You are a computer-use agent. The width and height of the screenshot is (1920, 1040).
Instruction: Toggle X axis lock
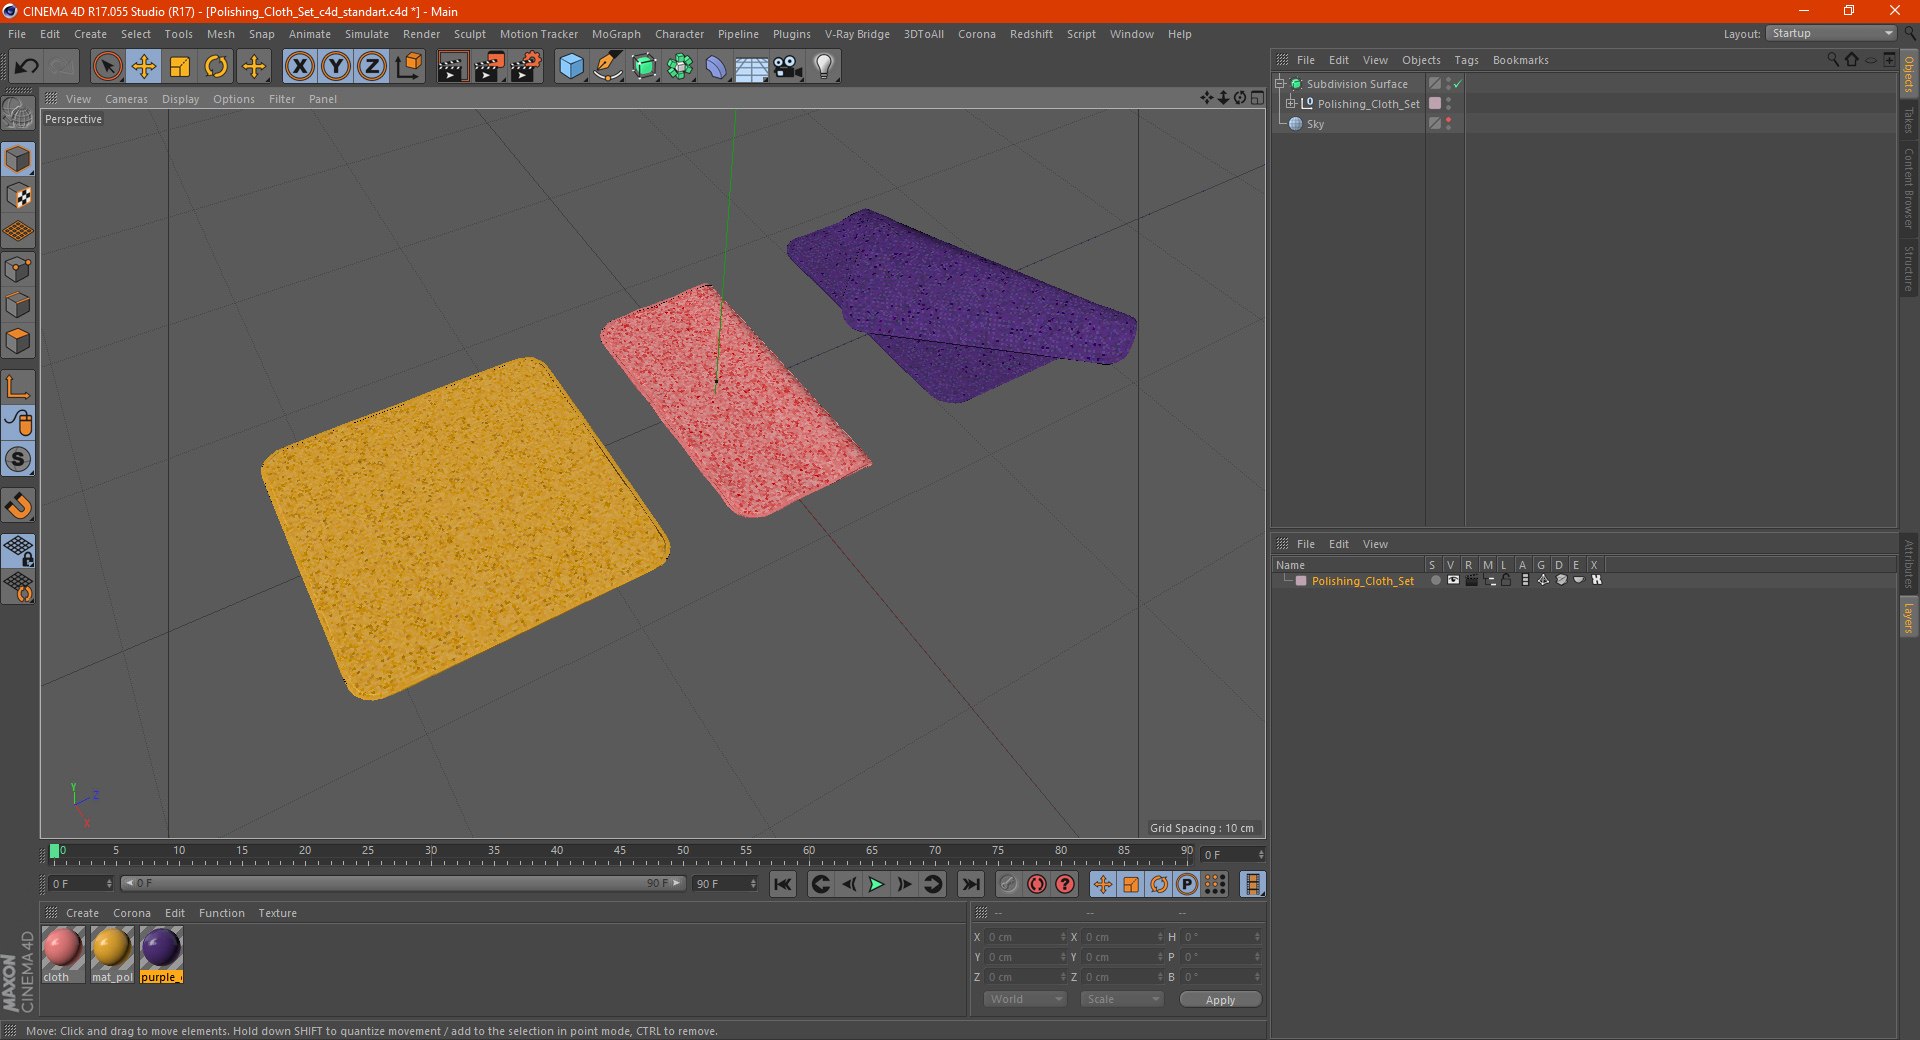pyautogui.click(x=299, y=67)
